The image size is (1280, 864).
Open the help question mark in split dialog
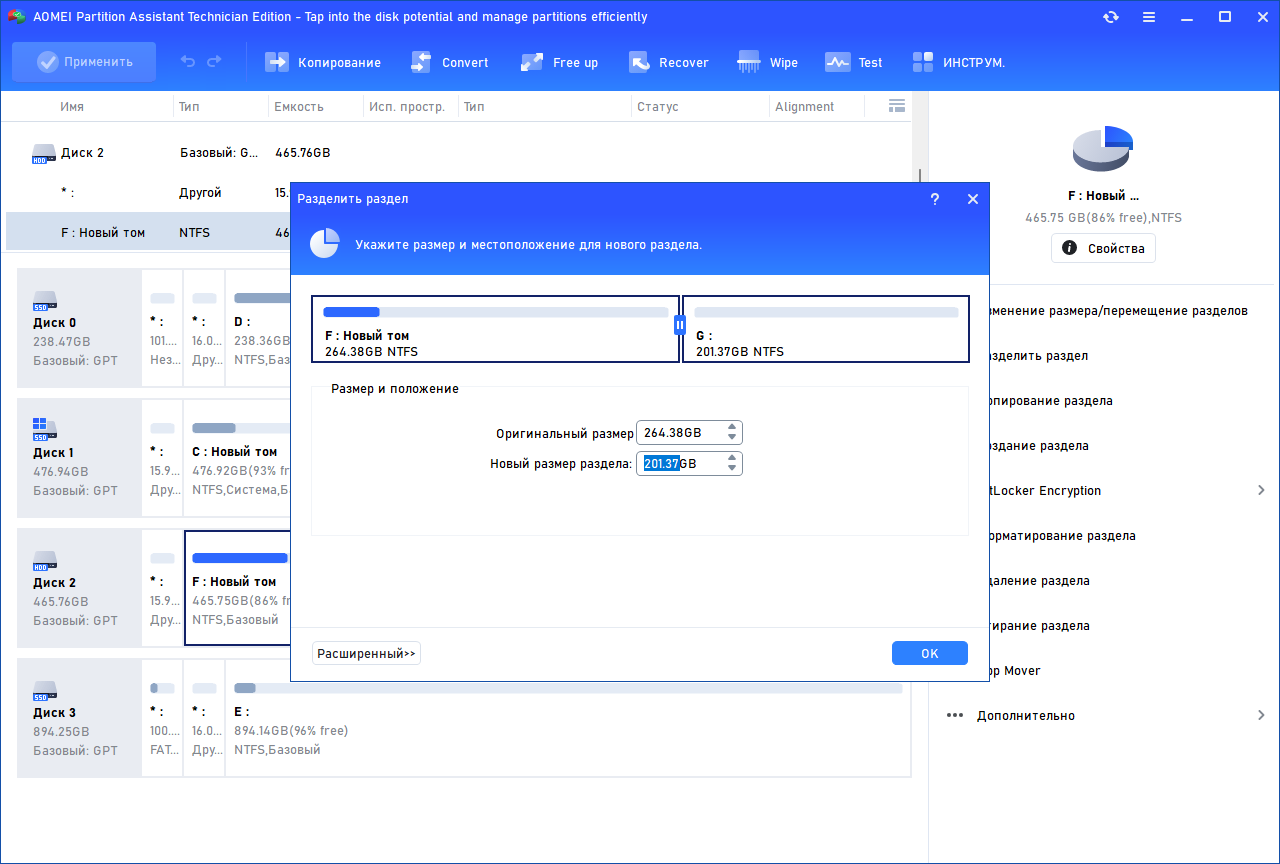click(x=935, y=199)
